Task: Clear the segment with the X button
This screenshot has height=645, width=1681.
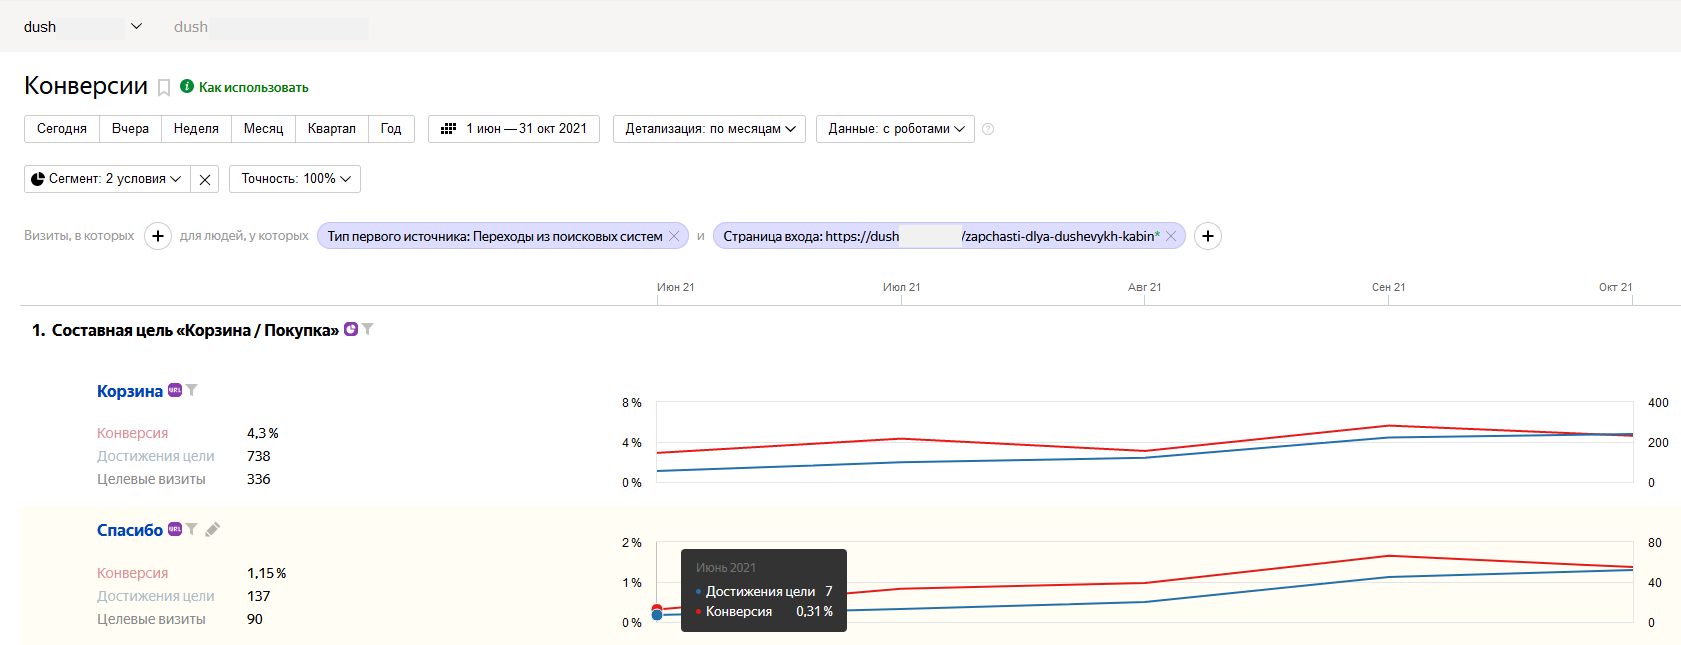Action: coord(205,179)
